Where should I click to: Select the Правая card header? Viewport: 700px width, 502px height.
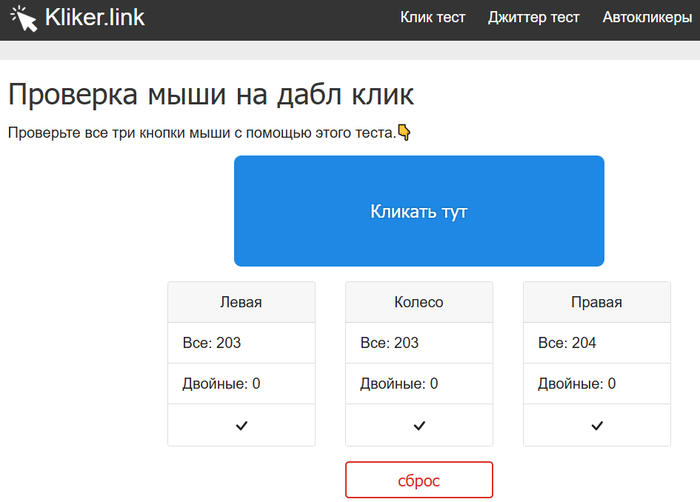(x=597, y=302)
